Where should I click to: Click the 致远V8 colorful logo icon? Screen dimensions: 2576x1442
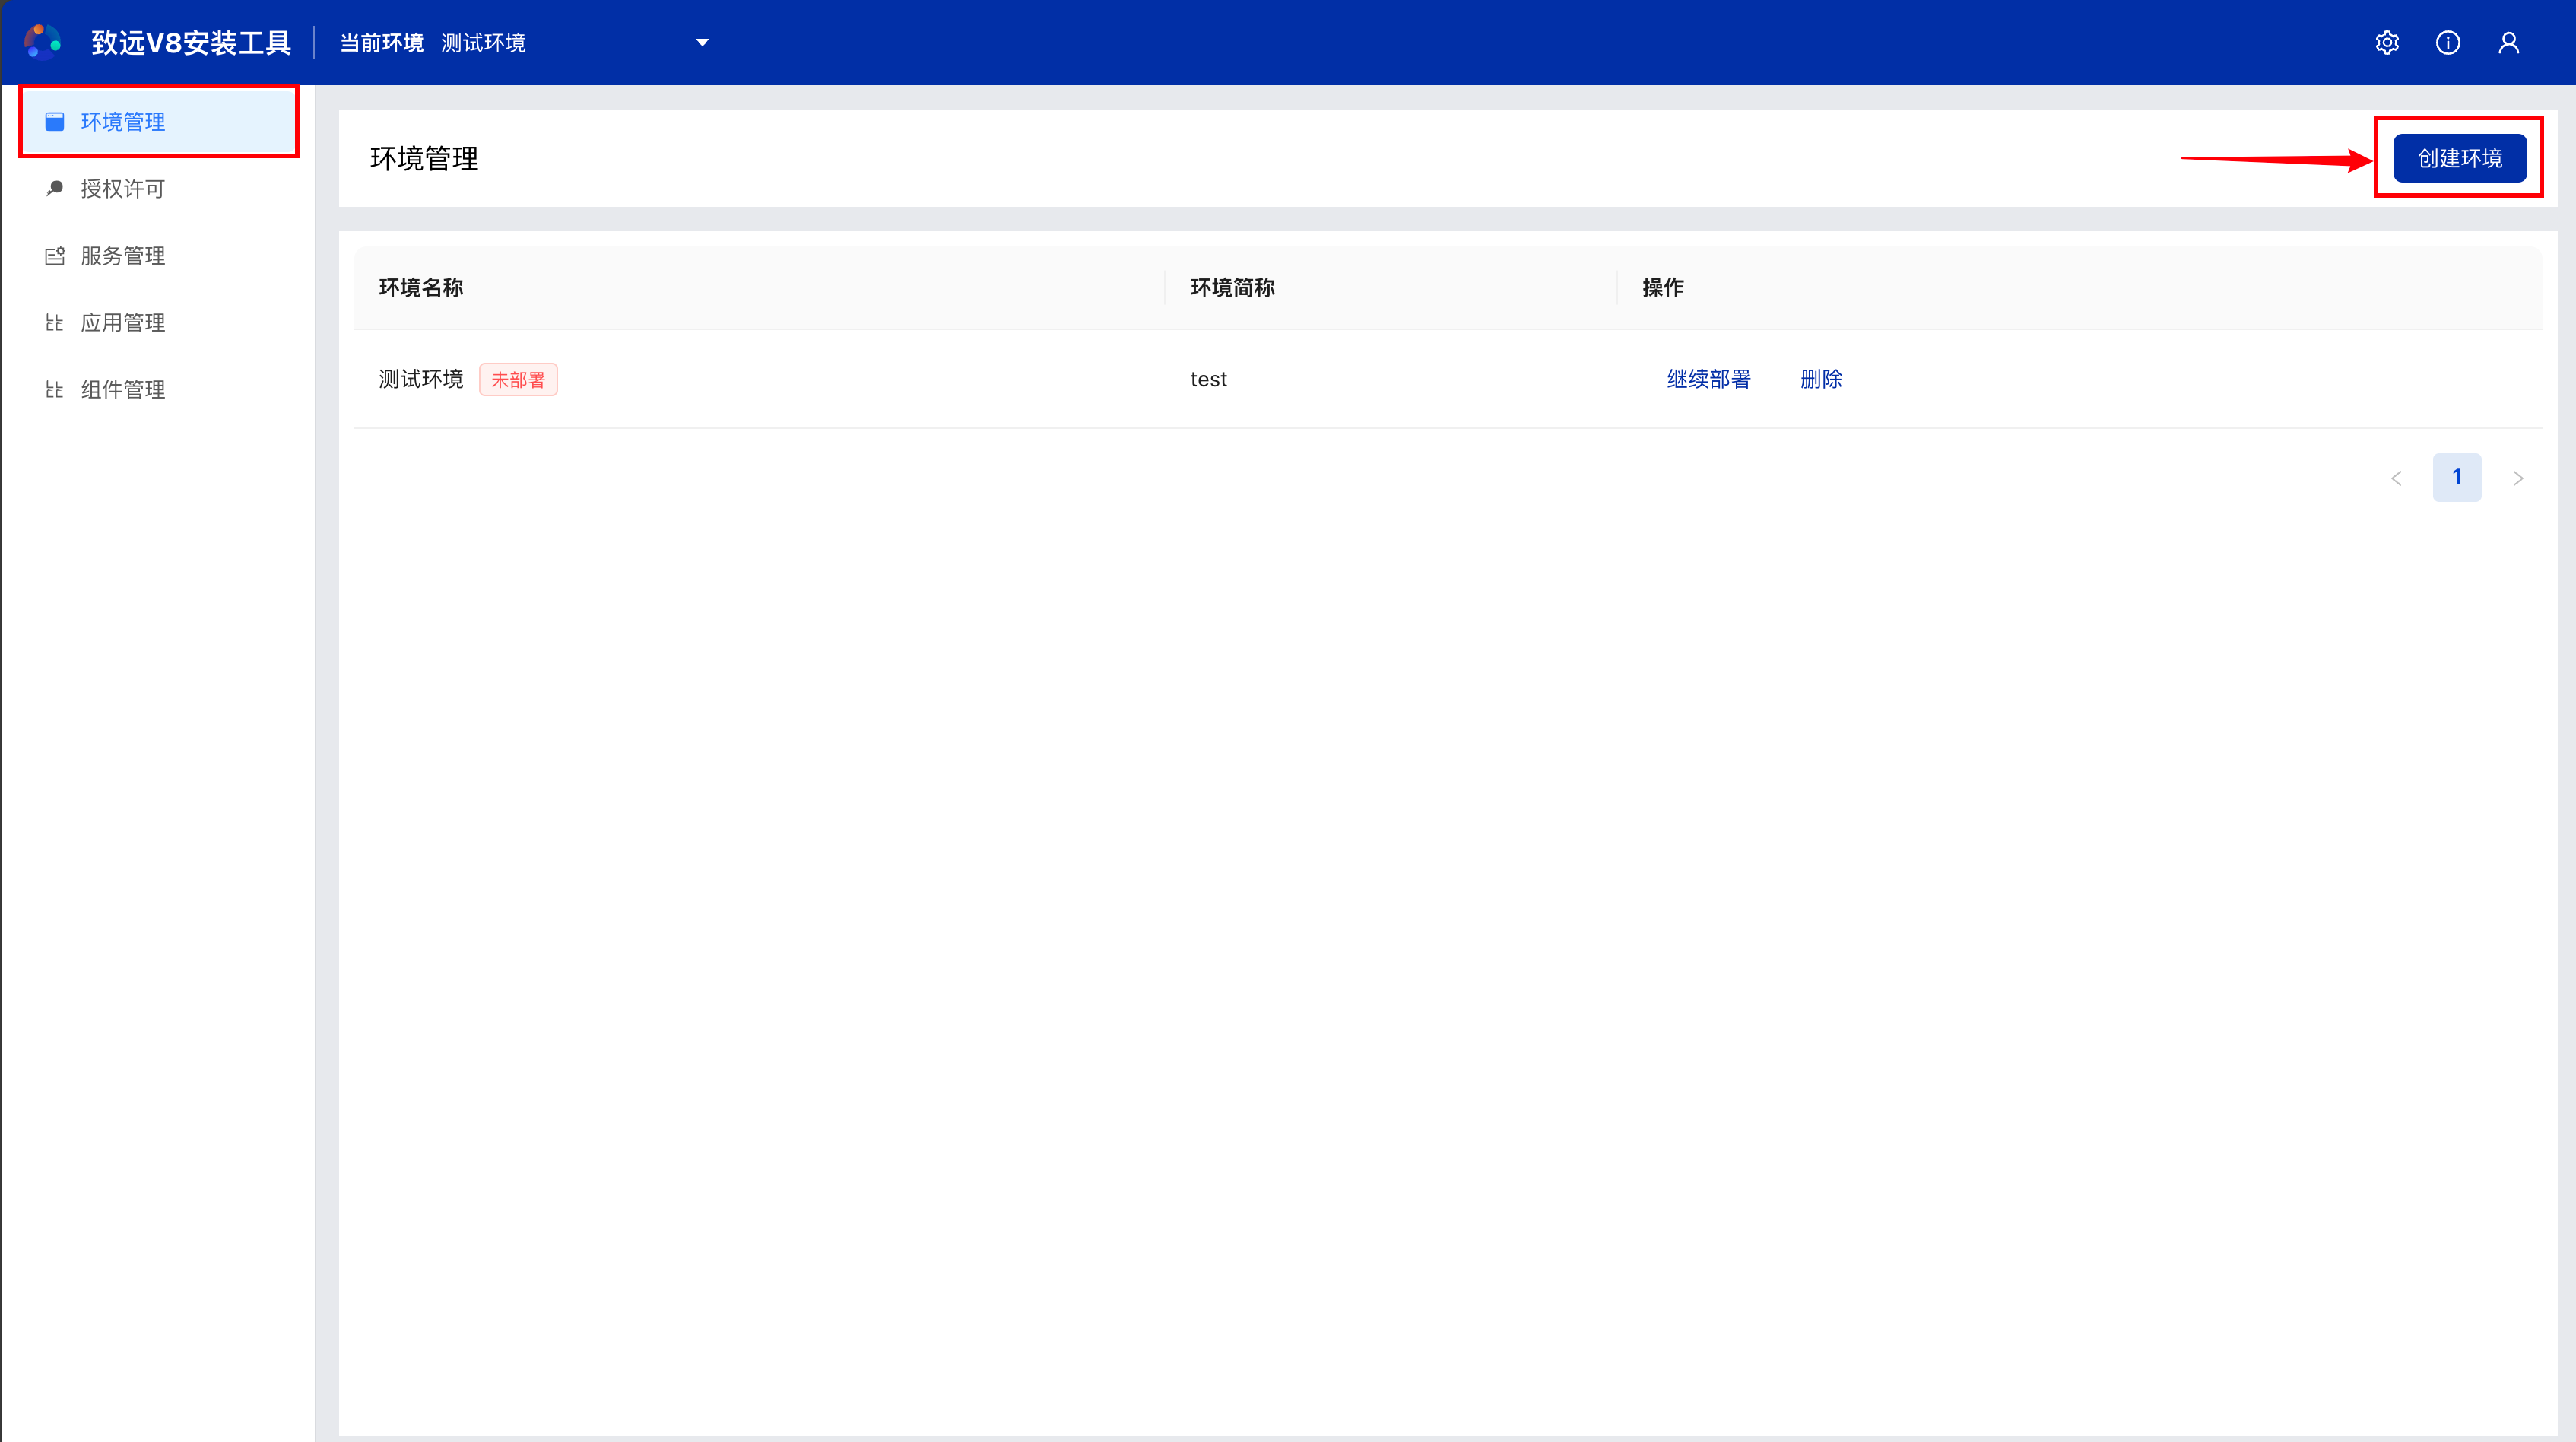click(x=42, y=42)
